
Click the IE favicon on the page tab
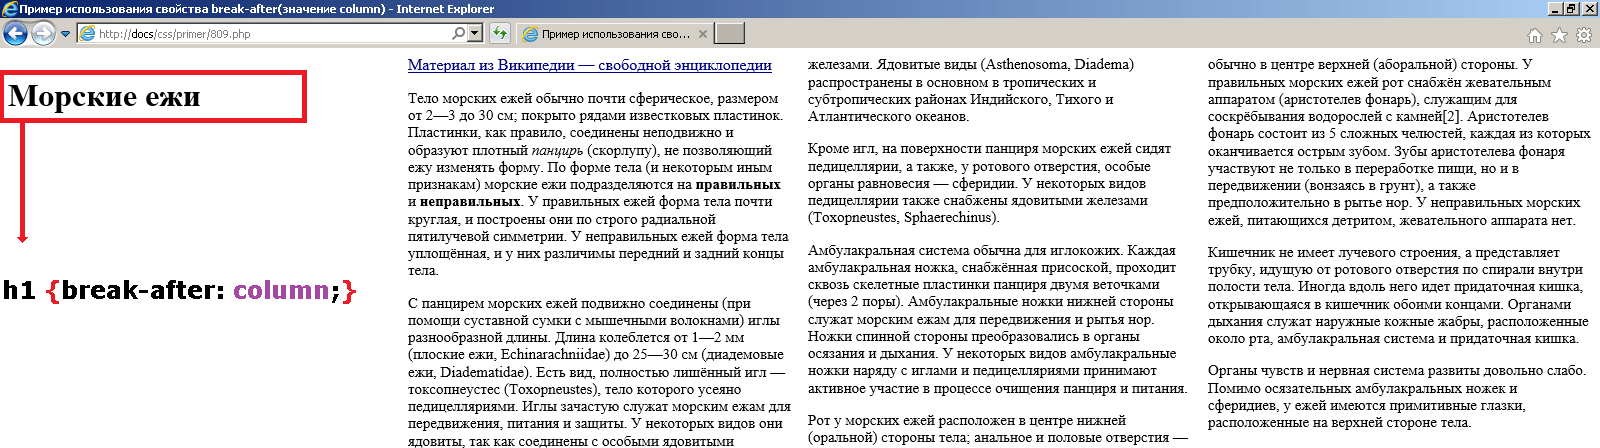pos(531,34)
